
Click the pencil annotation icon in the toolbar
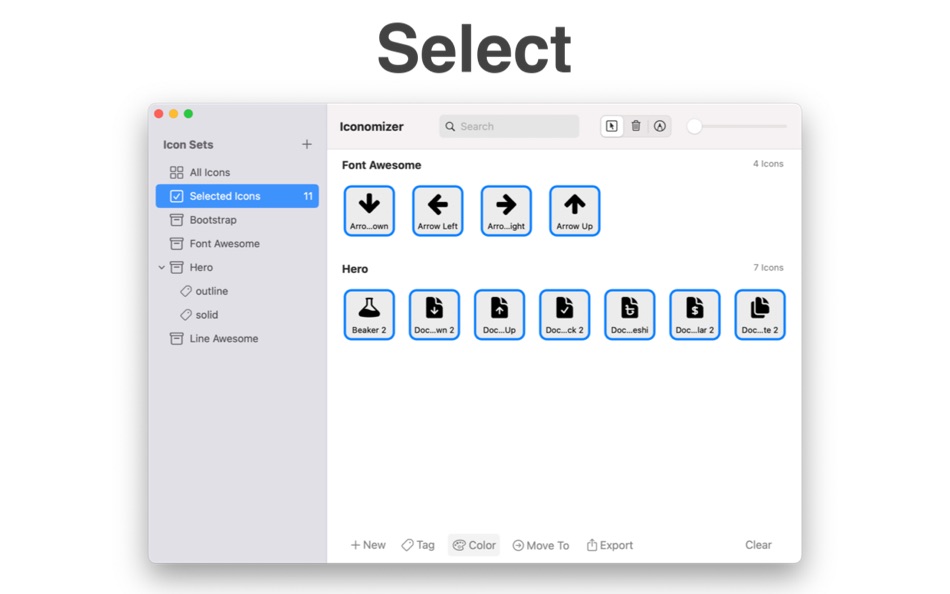[660, 126]
